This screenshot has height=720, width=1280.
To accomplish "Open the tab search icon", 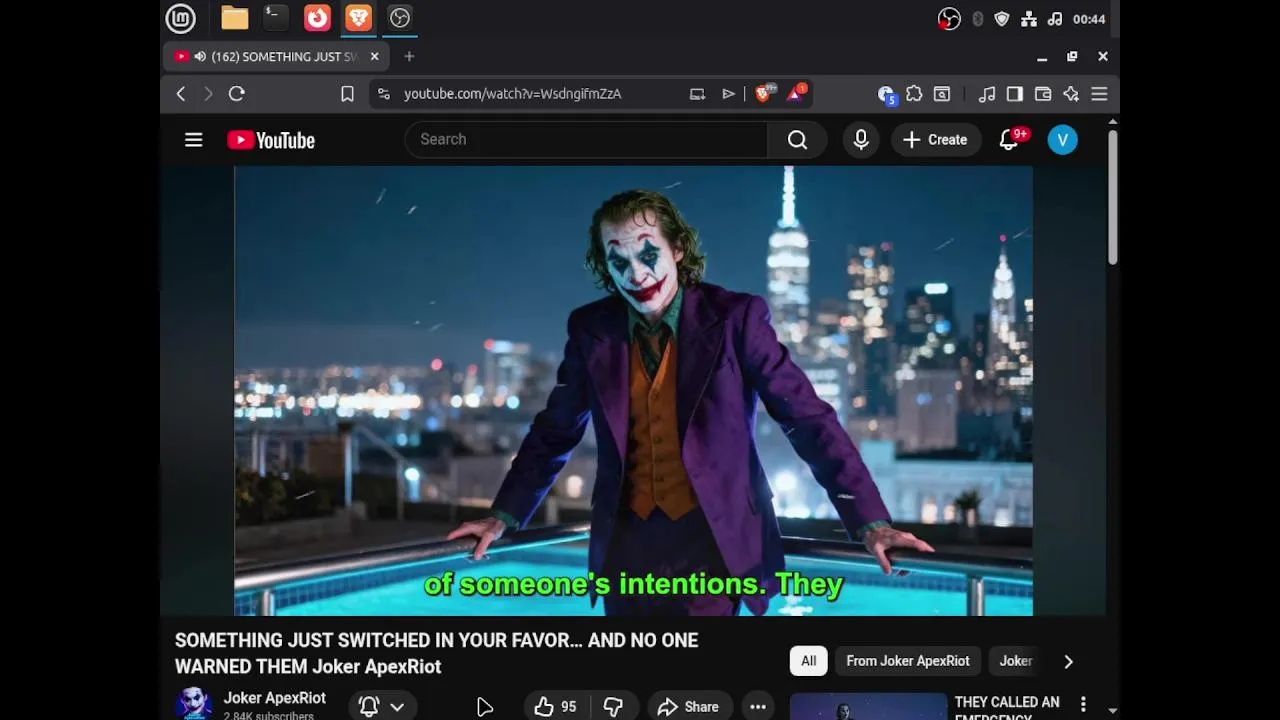I will tap(942, 94).
